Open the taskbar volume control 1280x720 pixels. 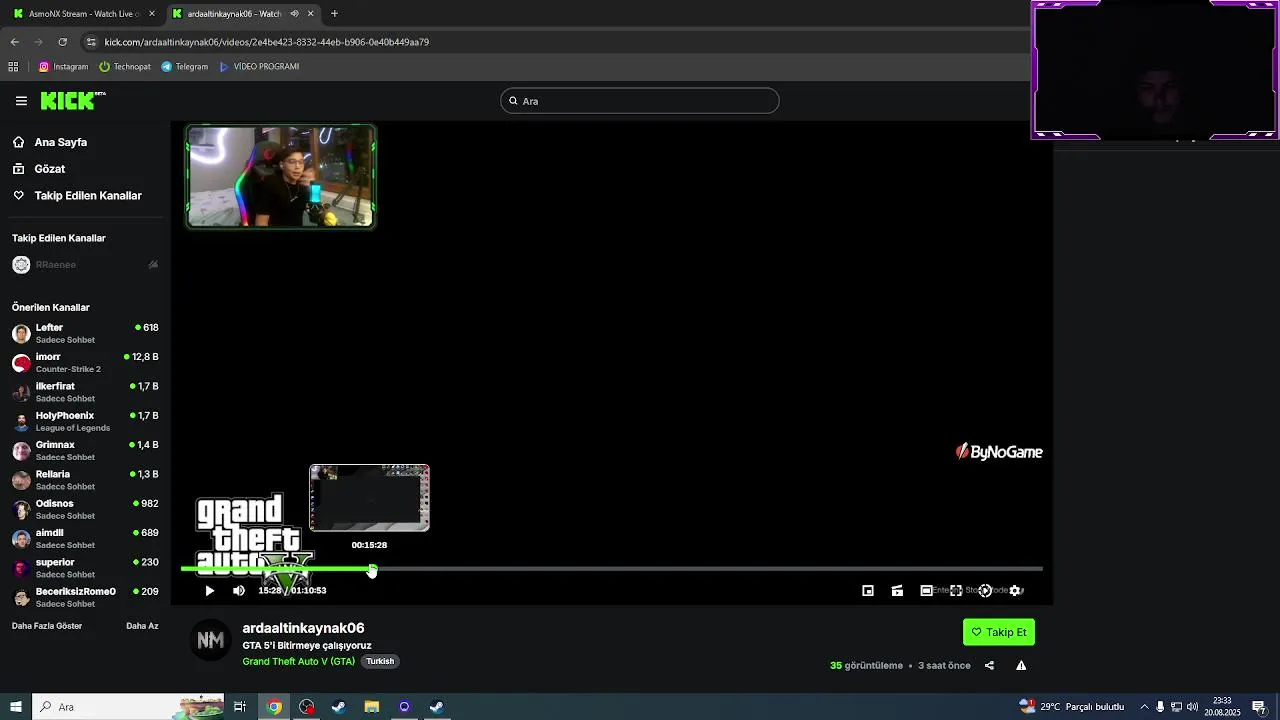(x=1192, y=707)
